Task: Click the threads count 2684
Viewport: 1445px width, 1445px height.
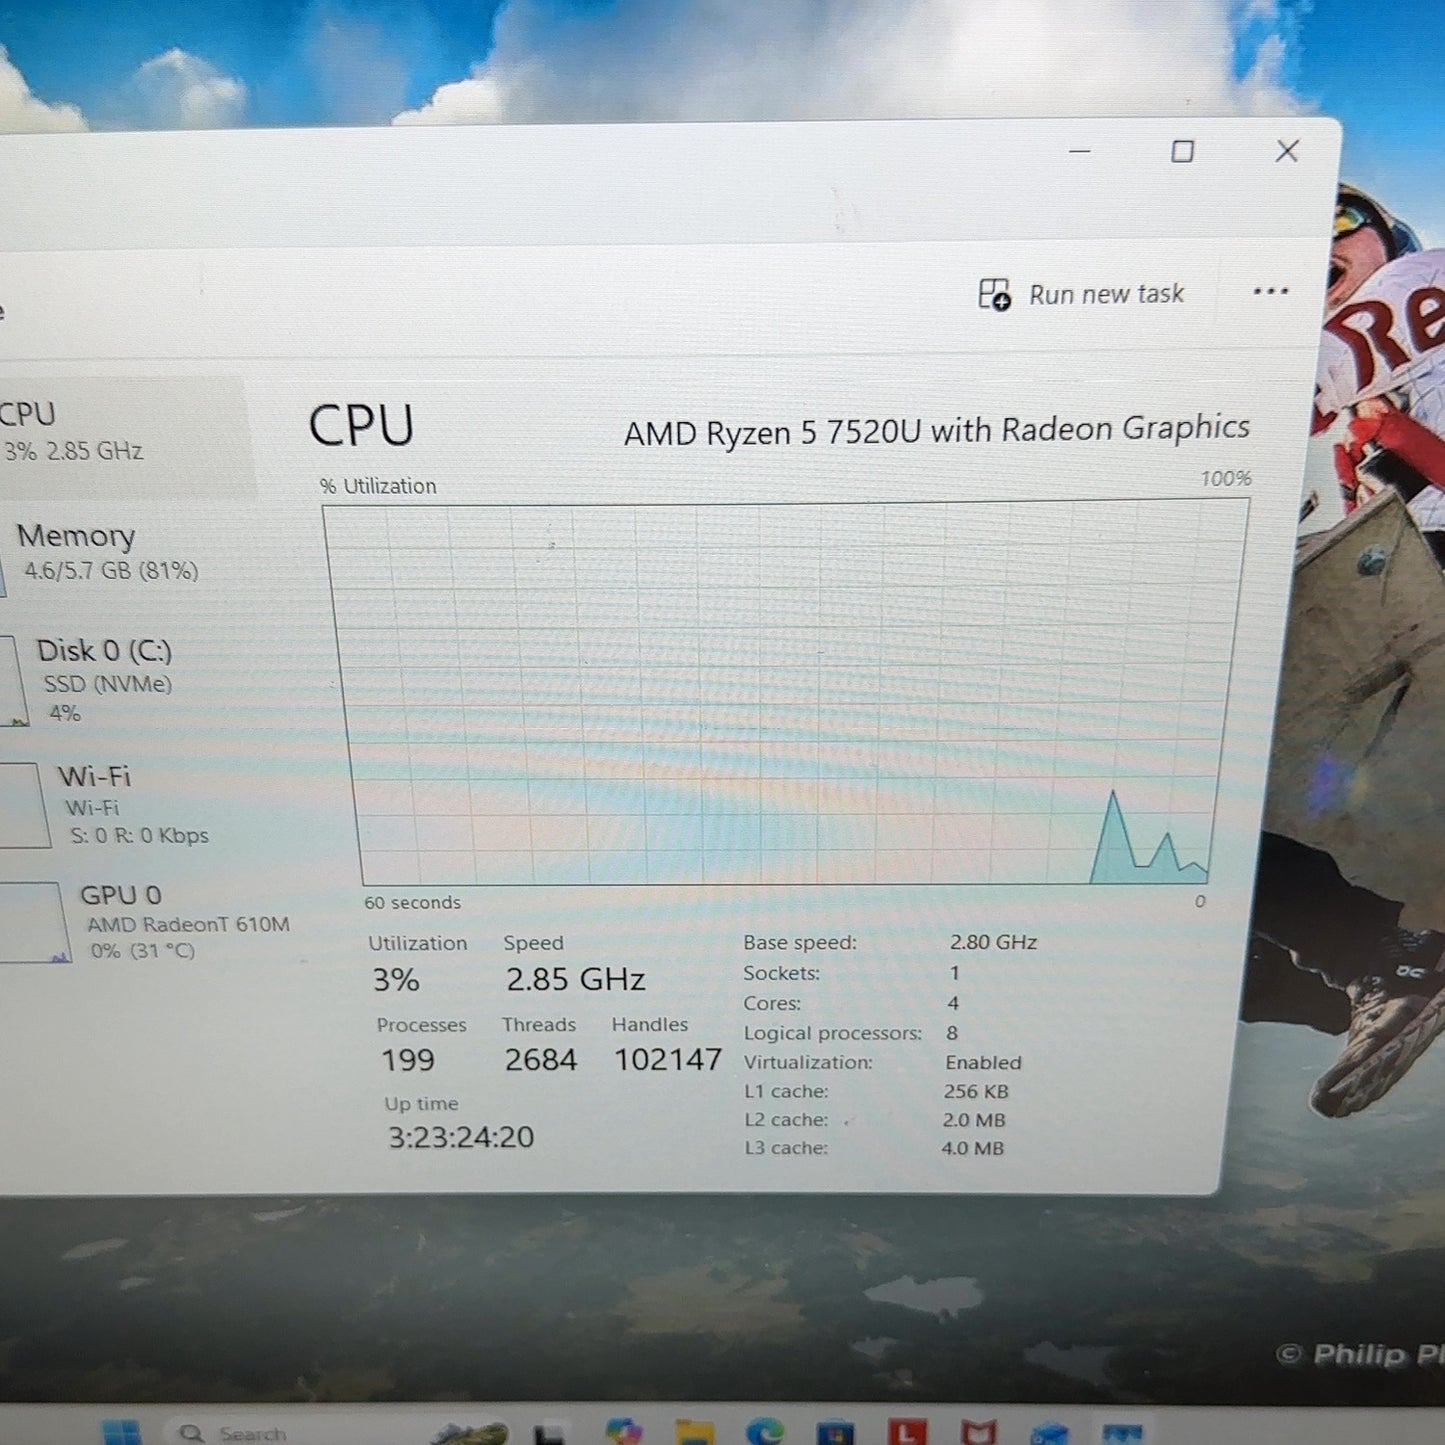Action: 540,1060
